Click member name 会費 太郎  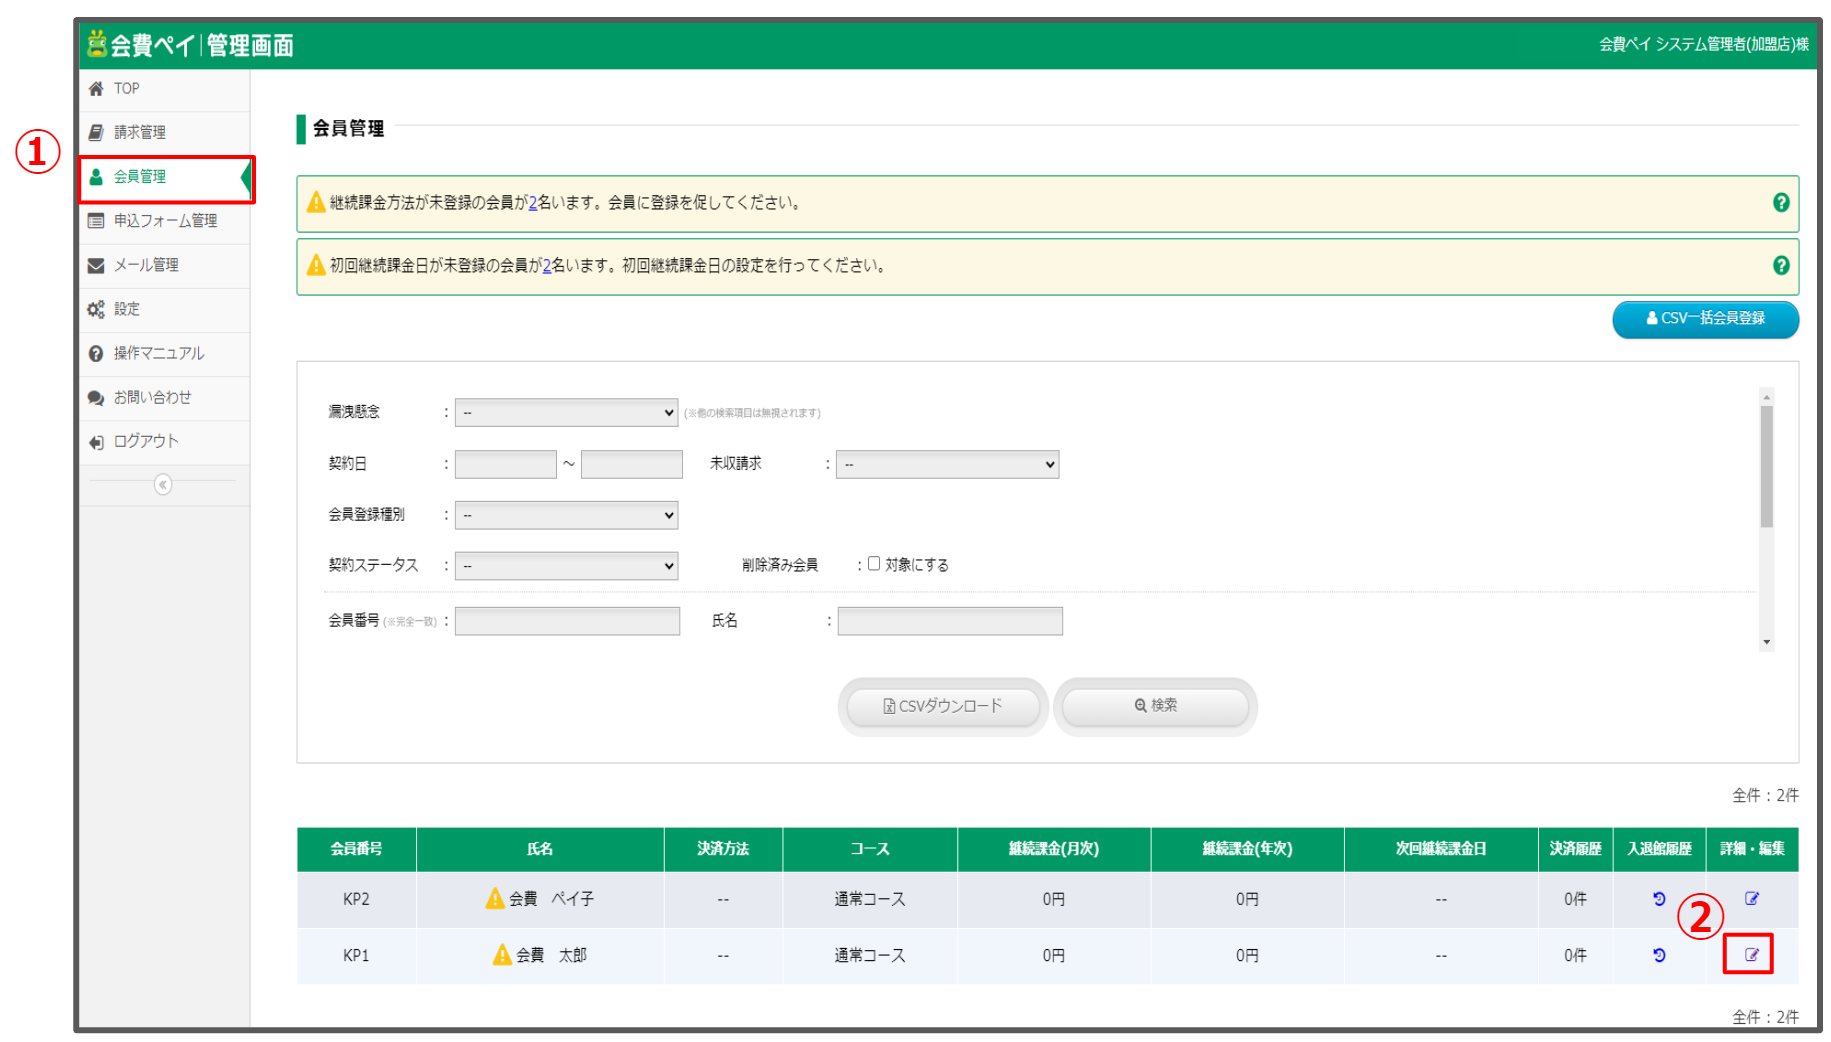[x=551, y=955]
